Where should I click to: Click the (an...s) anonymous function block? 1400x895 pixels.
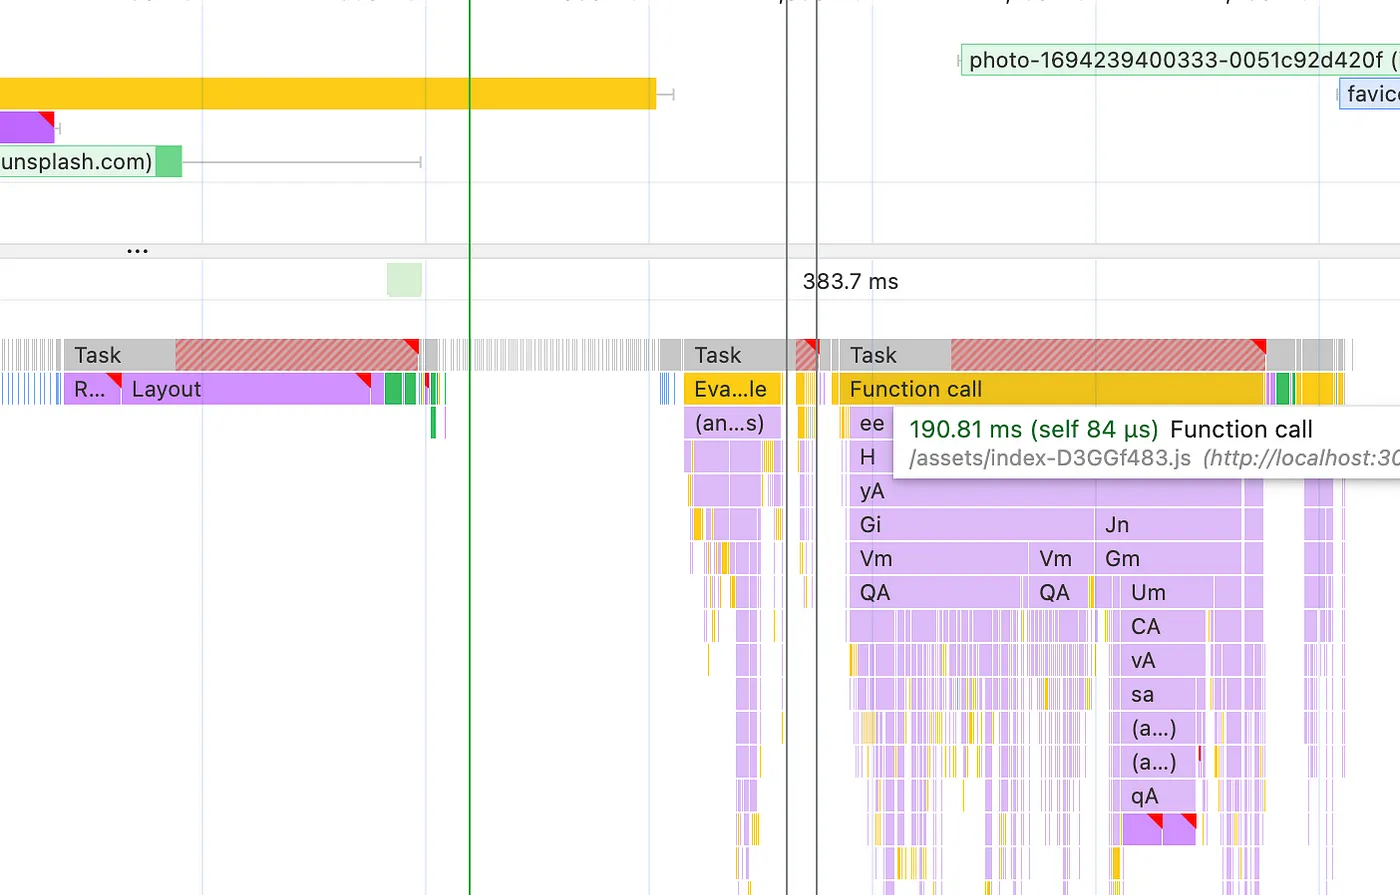732,423
